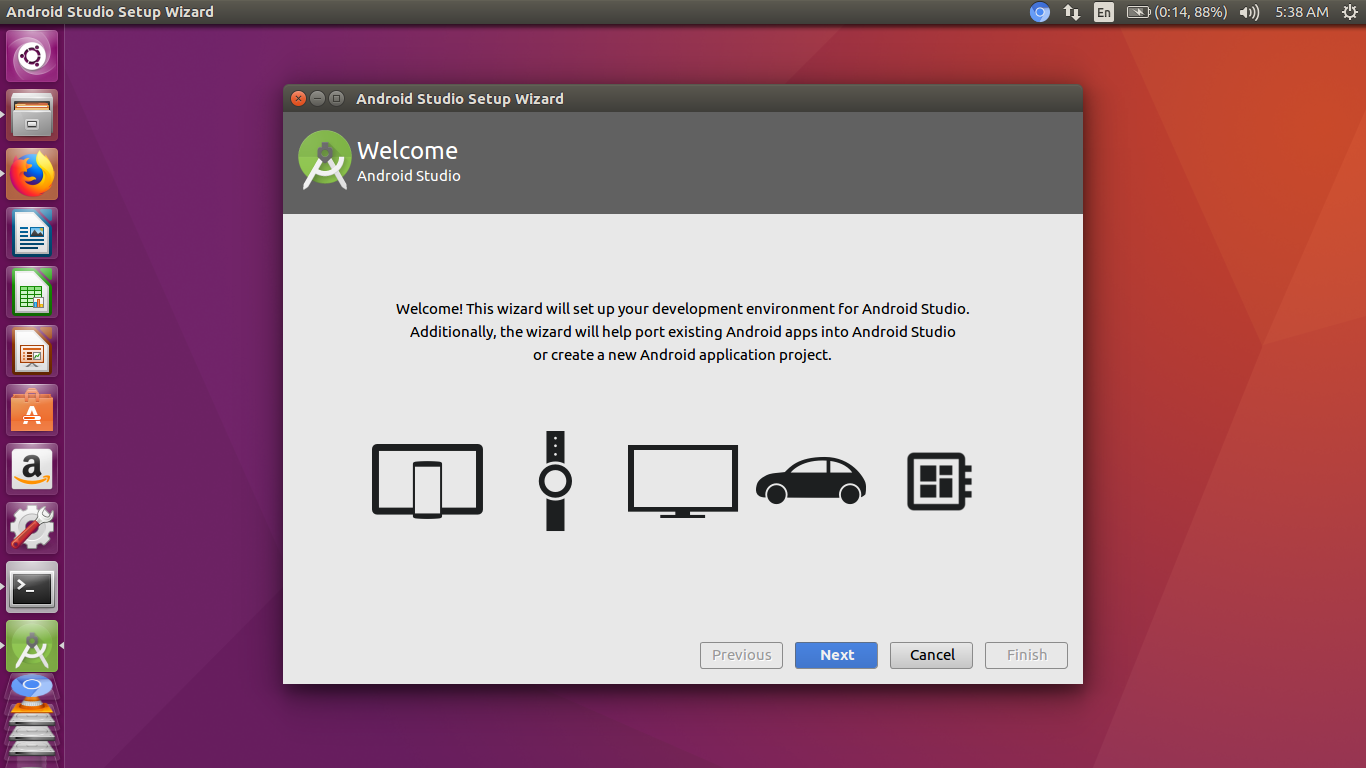Maximize the Setup Wizard window

coord(336,98)
